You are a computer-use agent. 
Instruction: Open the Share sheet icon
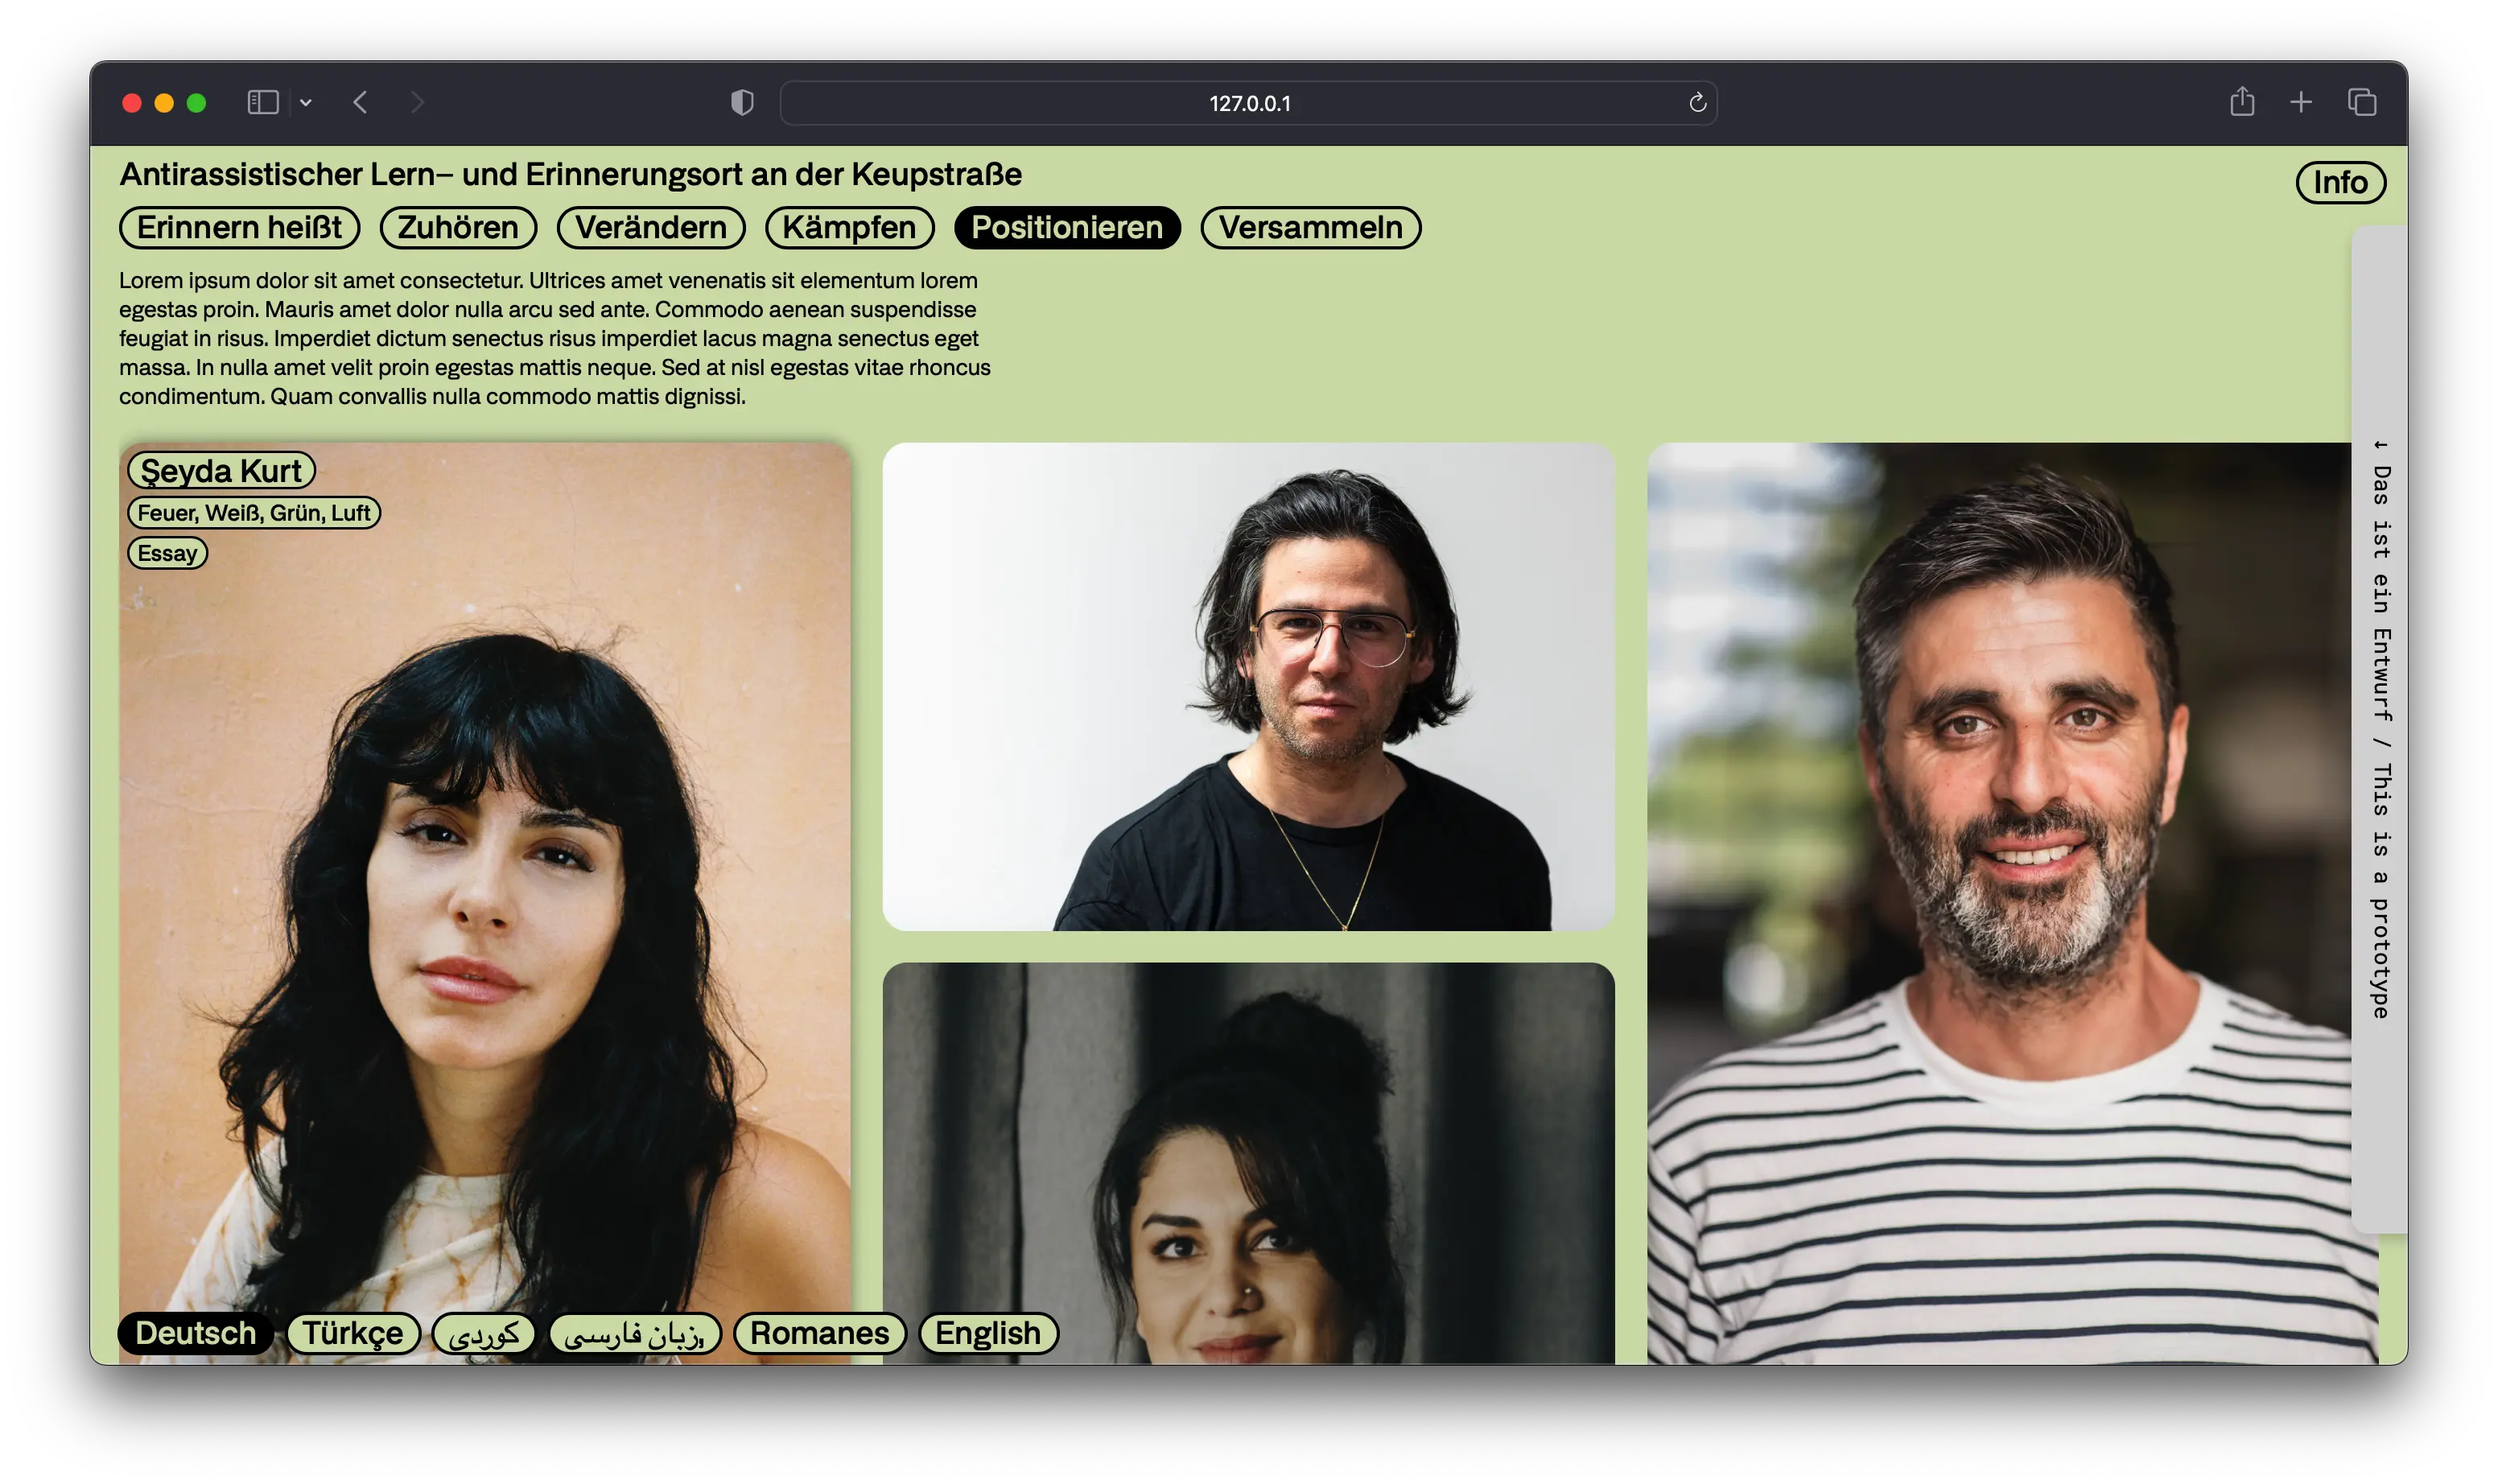click(2242, 102)
